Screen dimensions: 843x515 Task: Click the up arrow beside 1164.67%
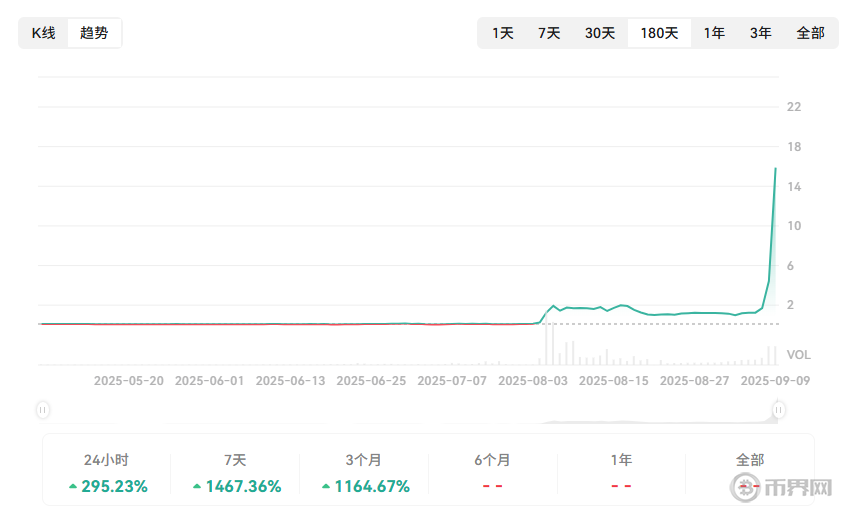[x=326, y=487]
